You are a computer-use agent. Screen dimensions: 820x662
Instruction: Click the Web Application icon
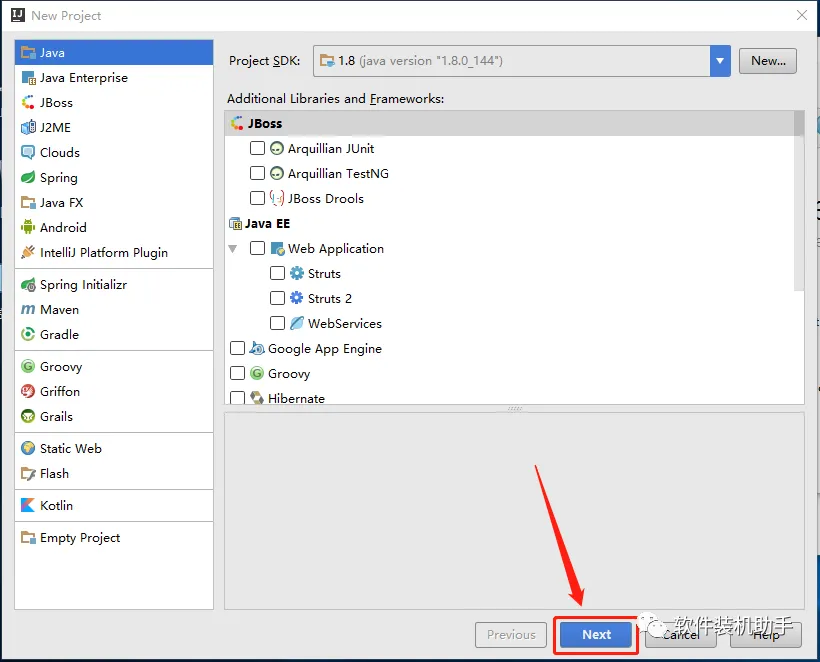pos(278,248)
